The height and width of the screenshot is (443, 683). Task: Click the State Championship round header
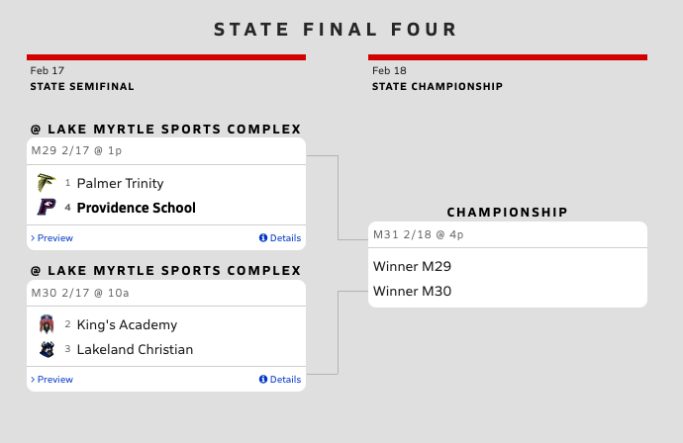pyautogui.click(x=437, y=87)
